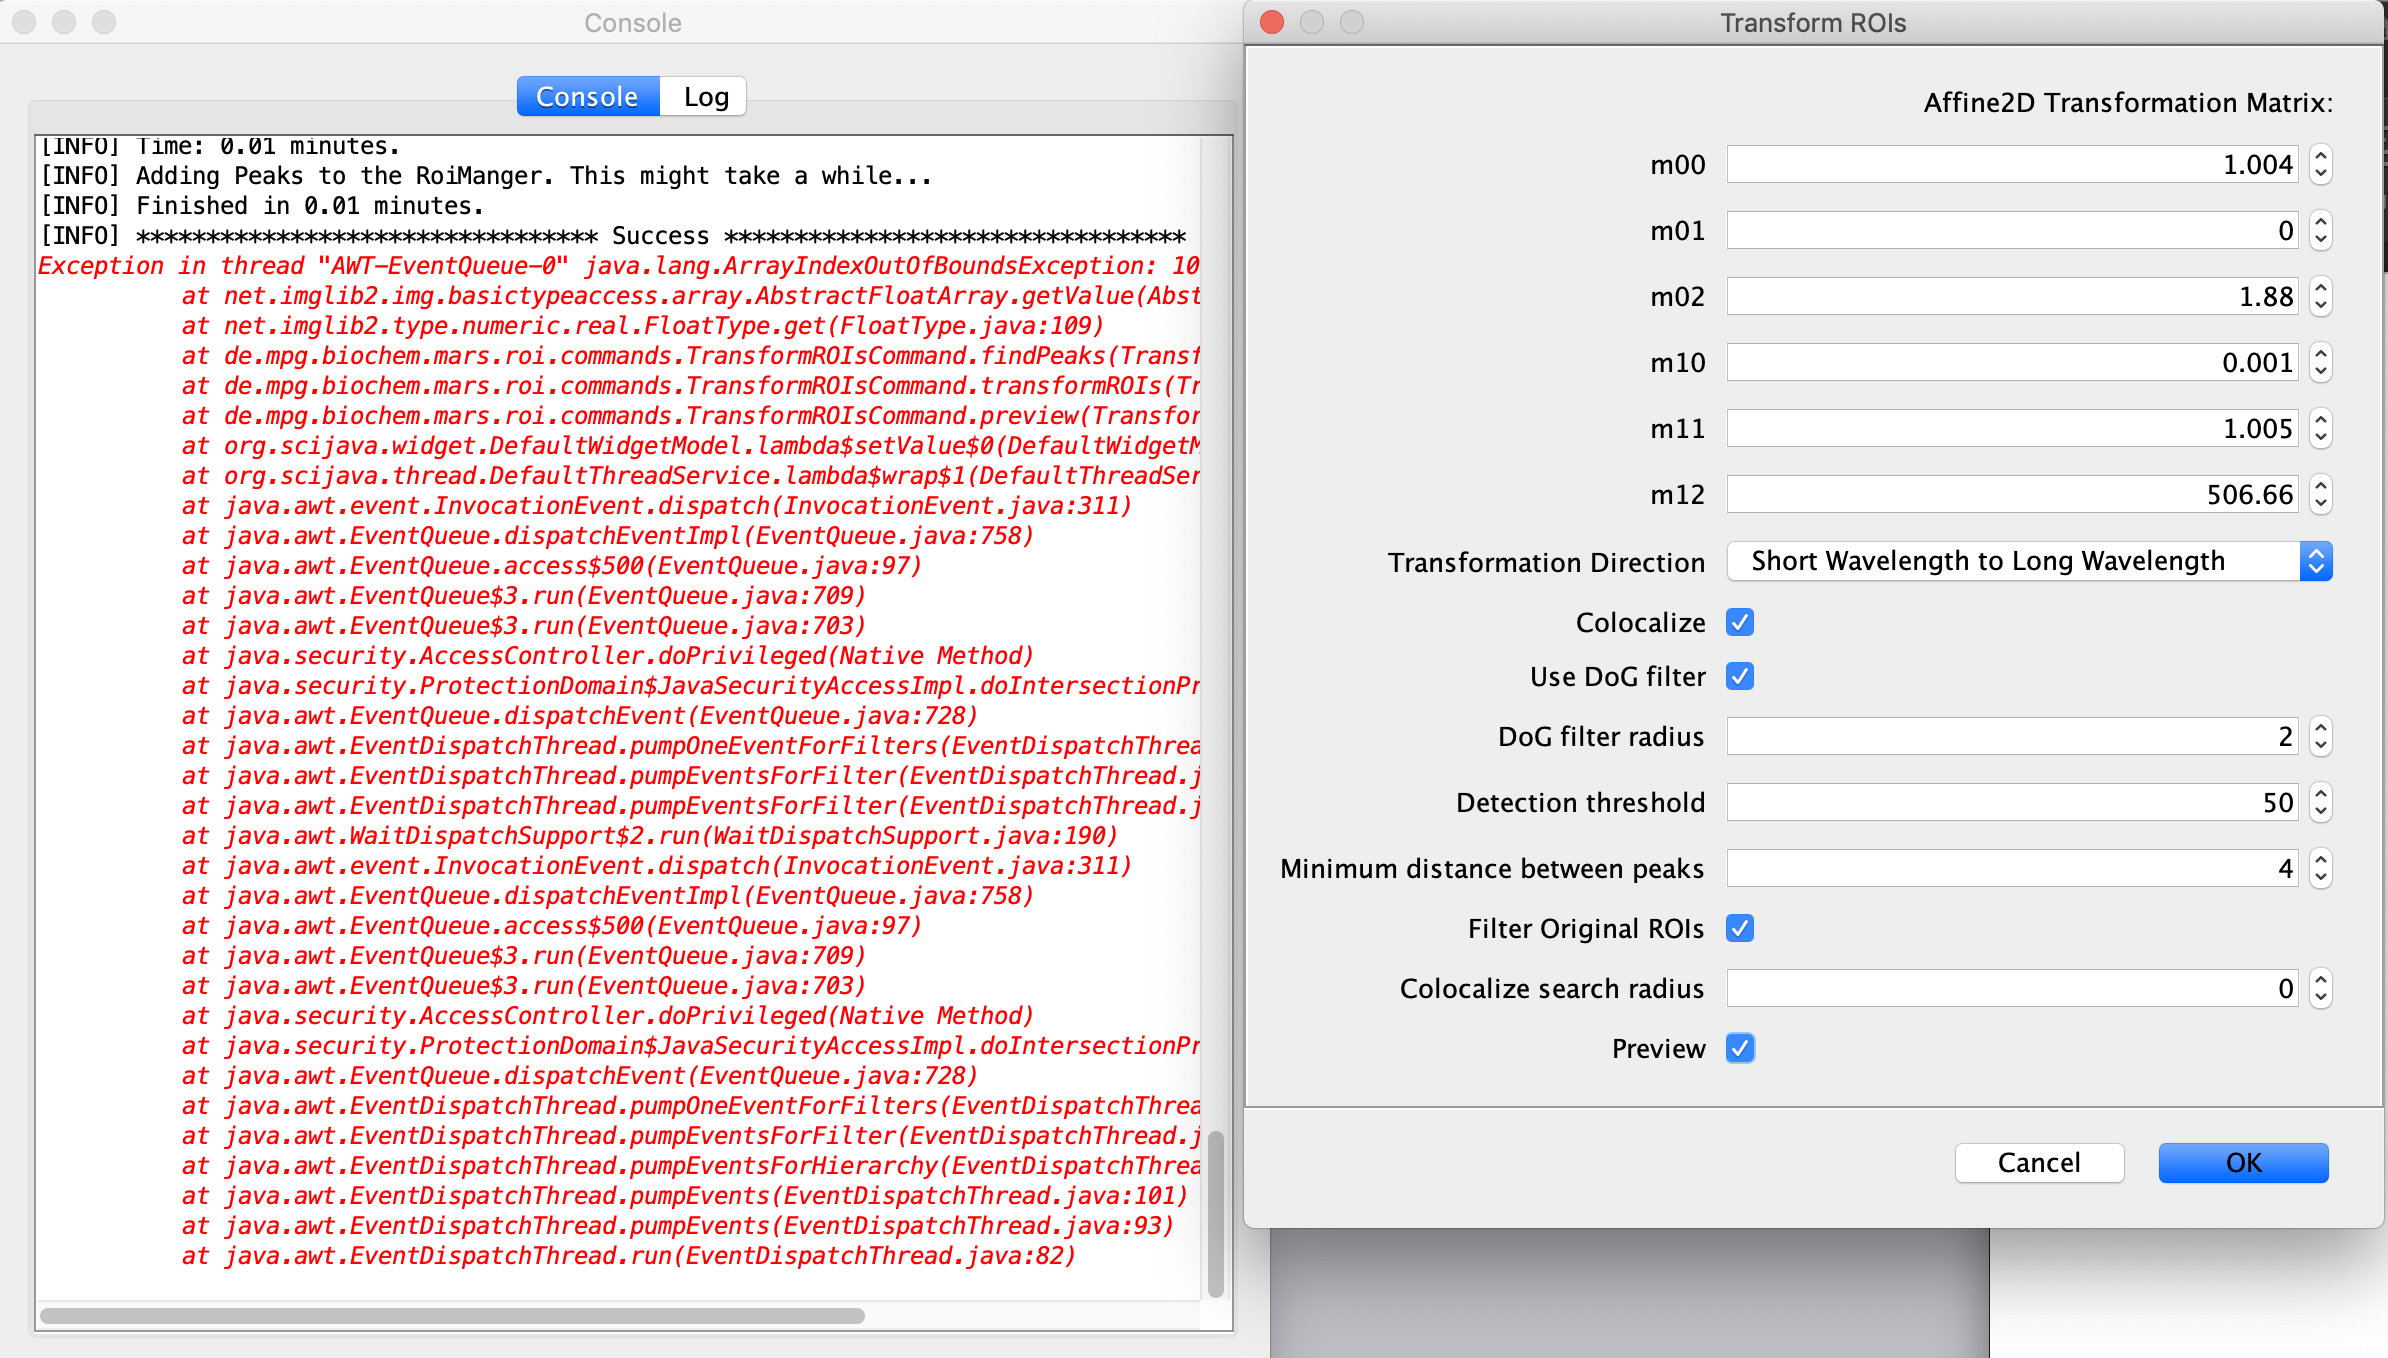Click the m10 input field
The image size is (2388, 1358).
[x=2012, y=362]
